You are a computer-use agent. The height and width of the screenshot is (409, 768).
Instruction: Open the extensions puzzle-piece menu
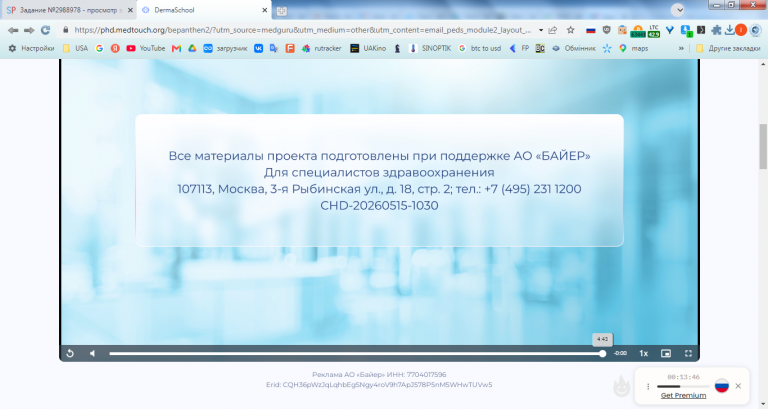tap(717, 30)
